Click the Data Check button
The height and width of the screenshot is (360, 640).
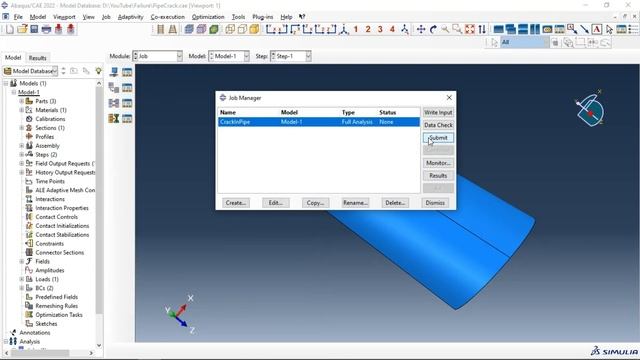click(438, 125)
